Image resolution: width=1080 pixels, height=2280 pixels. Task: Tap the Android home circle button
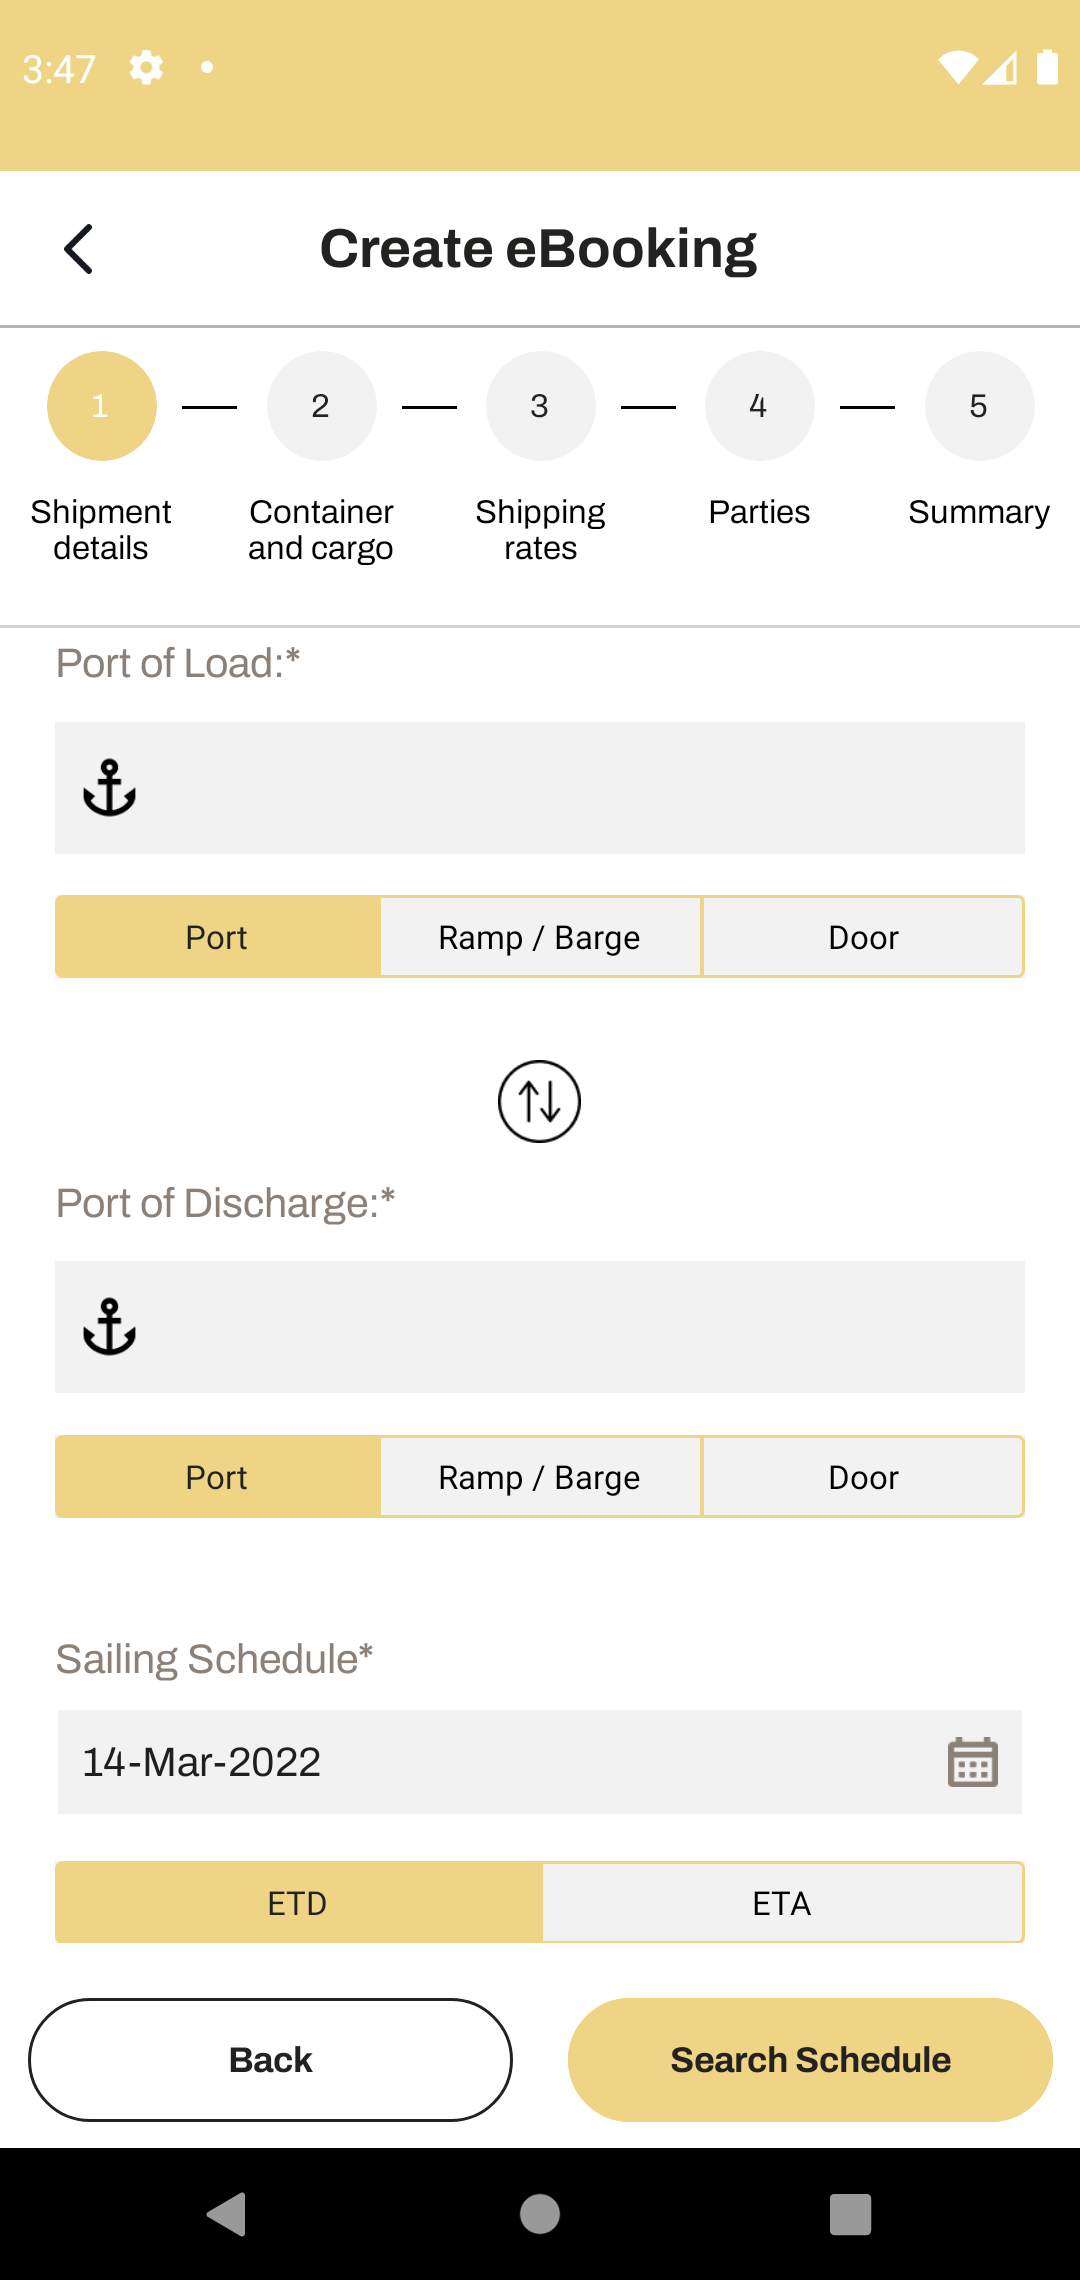(540, 2214)
